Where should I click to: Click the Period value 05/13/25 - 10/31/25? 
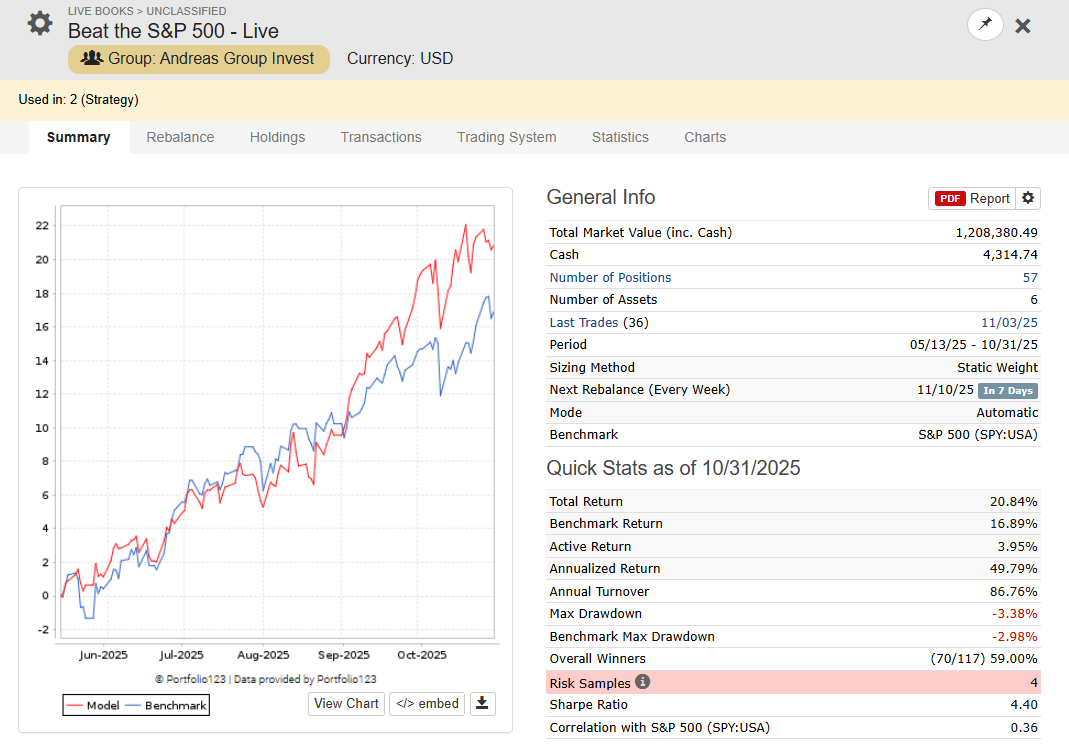coord(974,344)
